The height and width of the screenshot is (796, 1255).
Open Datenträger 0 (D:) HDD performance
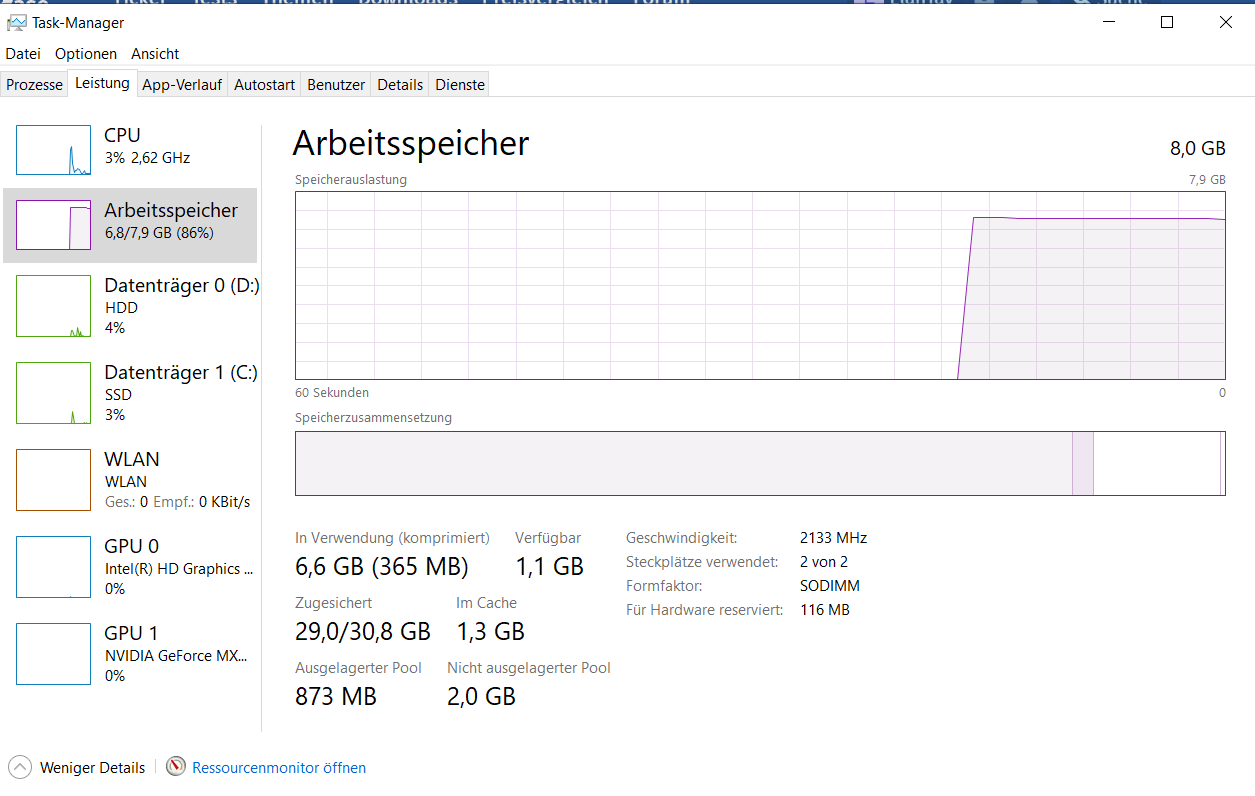tap(130, 306)
